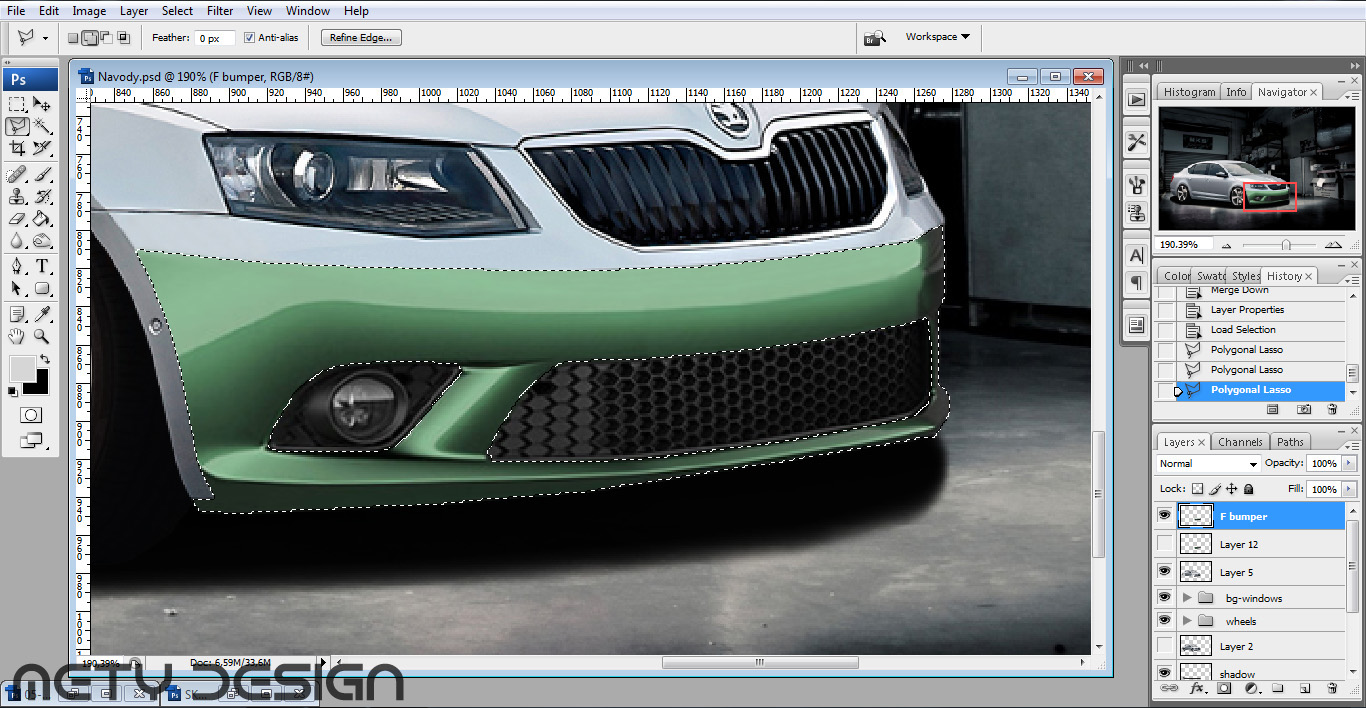The width and height of the screenshot is (1366, 708).
Task: Select the Slice tool
Action: 42,148
